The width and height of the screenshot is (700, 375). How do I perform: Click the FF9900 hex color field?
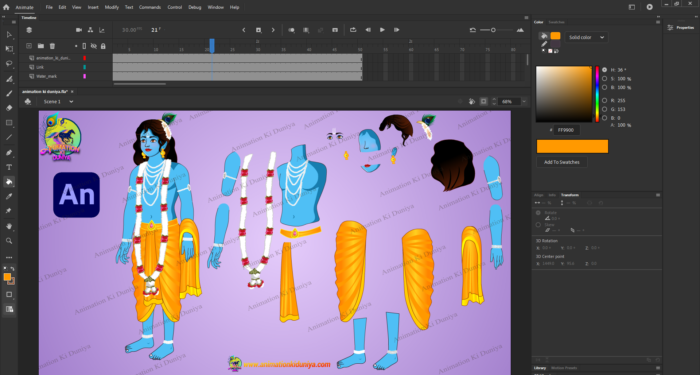[x=567, y=130]
